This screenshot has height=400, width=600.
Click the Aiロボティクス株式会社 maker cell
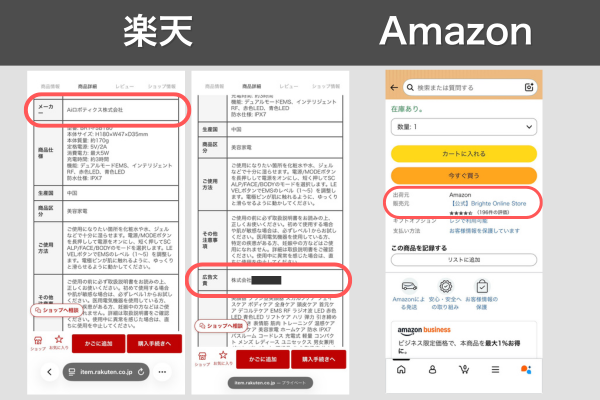pyautogui.click(x=121, y=110)
